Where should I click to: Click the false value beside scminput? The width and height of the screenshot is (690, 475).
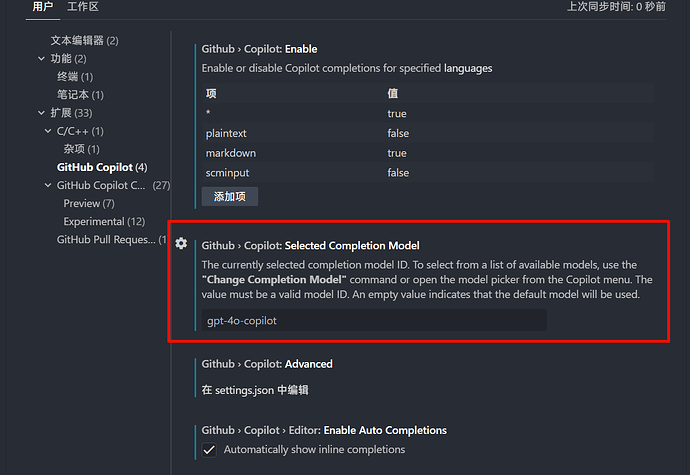click(398, 173)
